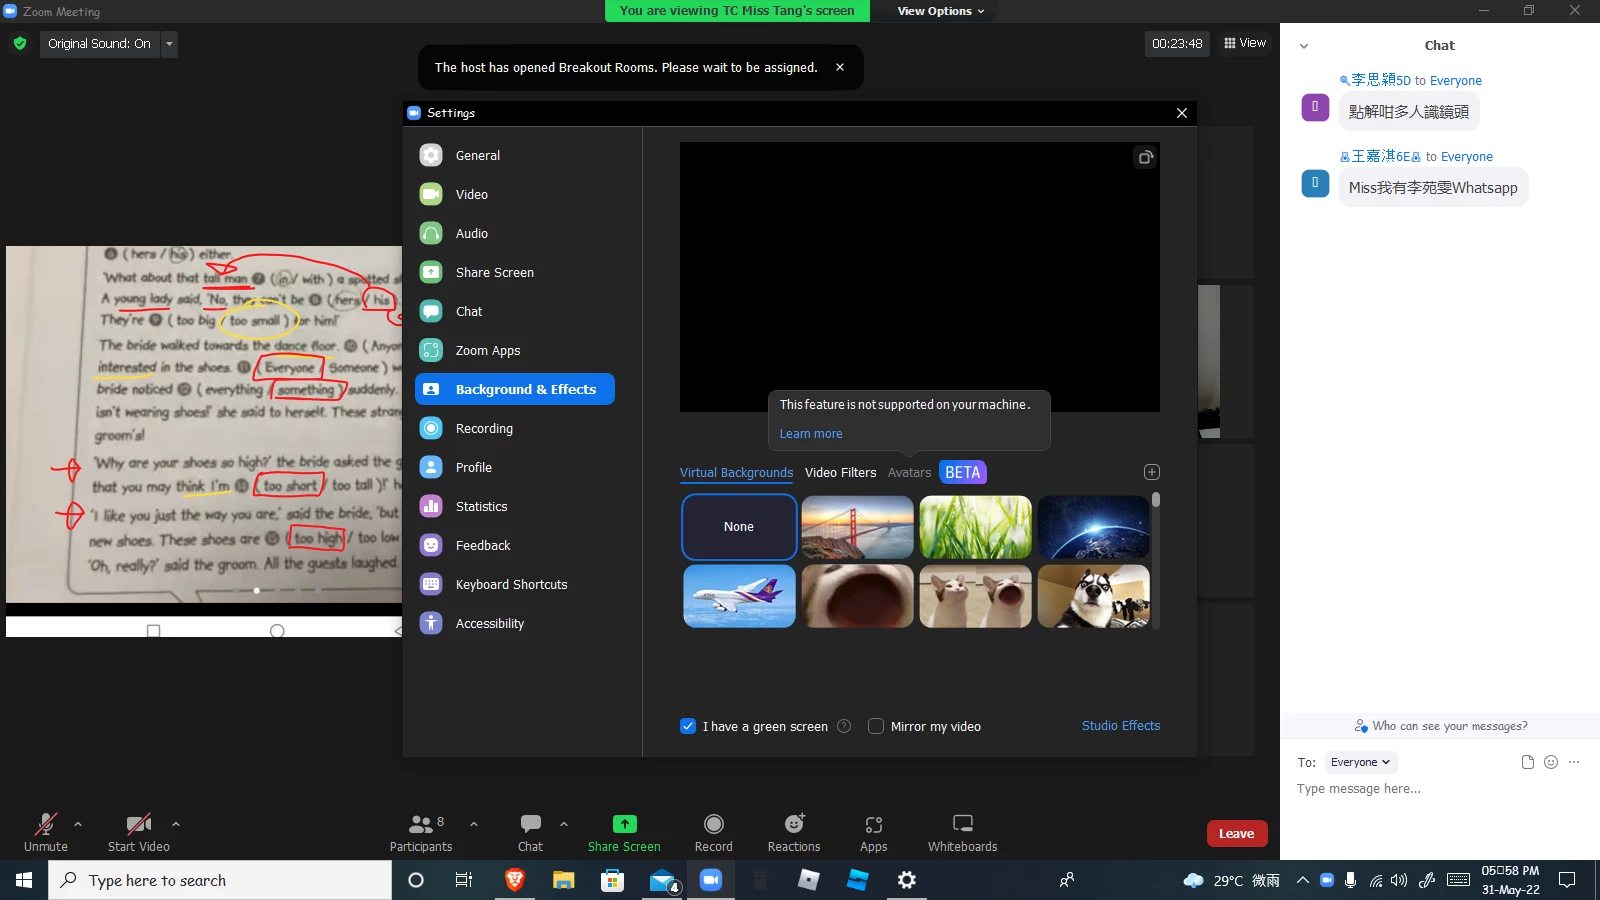Open green screen help info icon
Viewport: 1600px width, 900px height.
(x=844, y=726)
